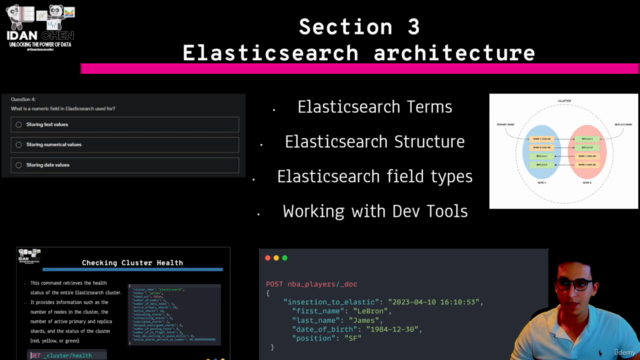Click the numeric field question text
The height and width of the screenshot is (360, 640).
63,109
